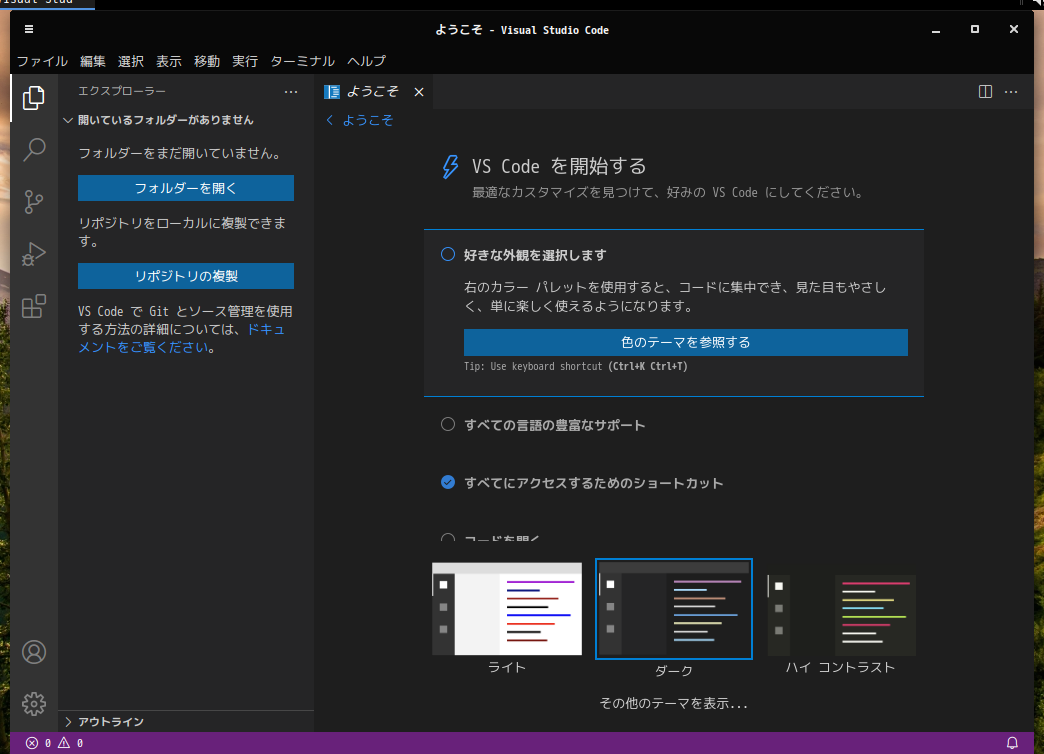Viewport: 1044px width, 754px height.
Task: Go back via the ようこそ breadcrumb chevron
Action: [x=330, y=120]
